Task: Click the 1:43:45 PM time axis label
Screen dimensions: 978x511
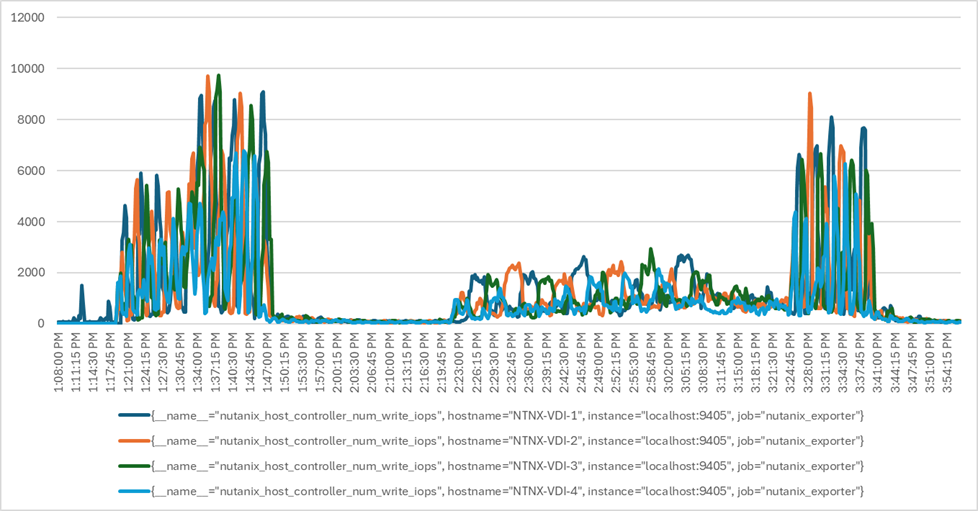Action: tap(251, 363)
